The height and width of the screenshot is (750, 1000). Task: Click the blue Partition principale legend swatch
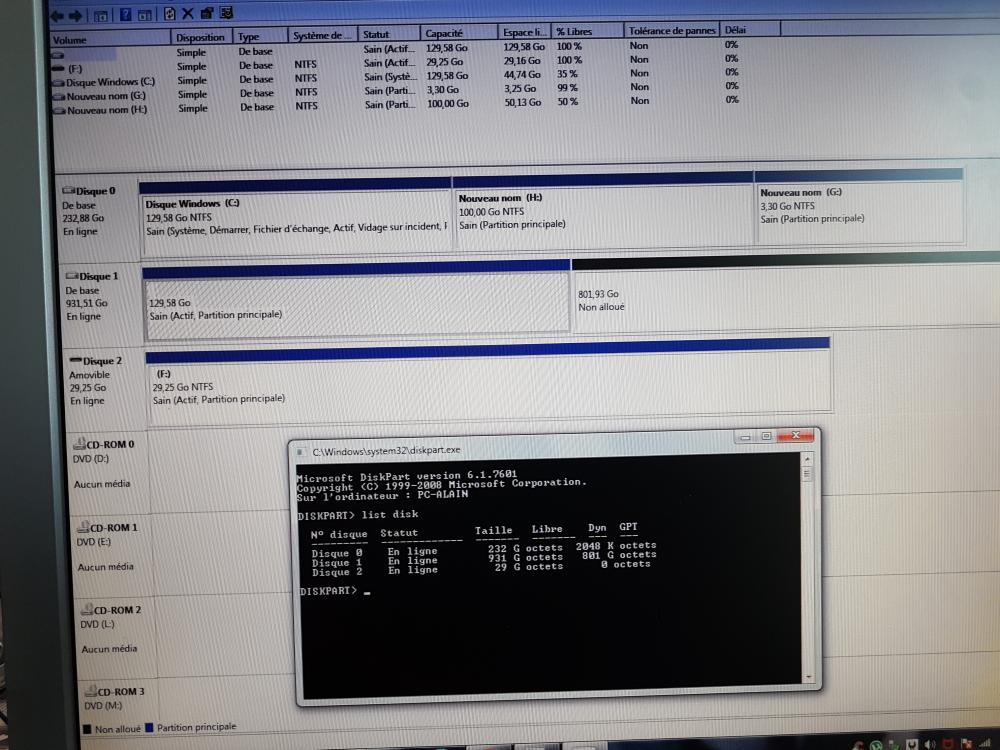[x=149, y=728]
